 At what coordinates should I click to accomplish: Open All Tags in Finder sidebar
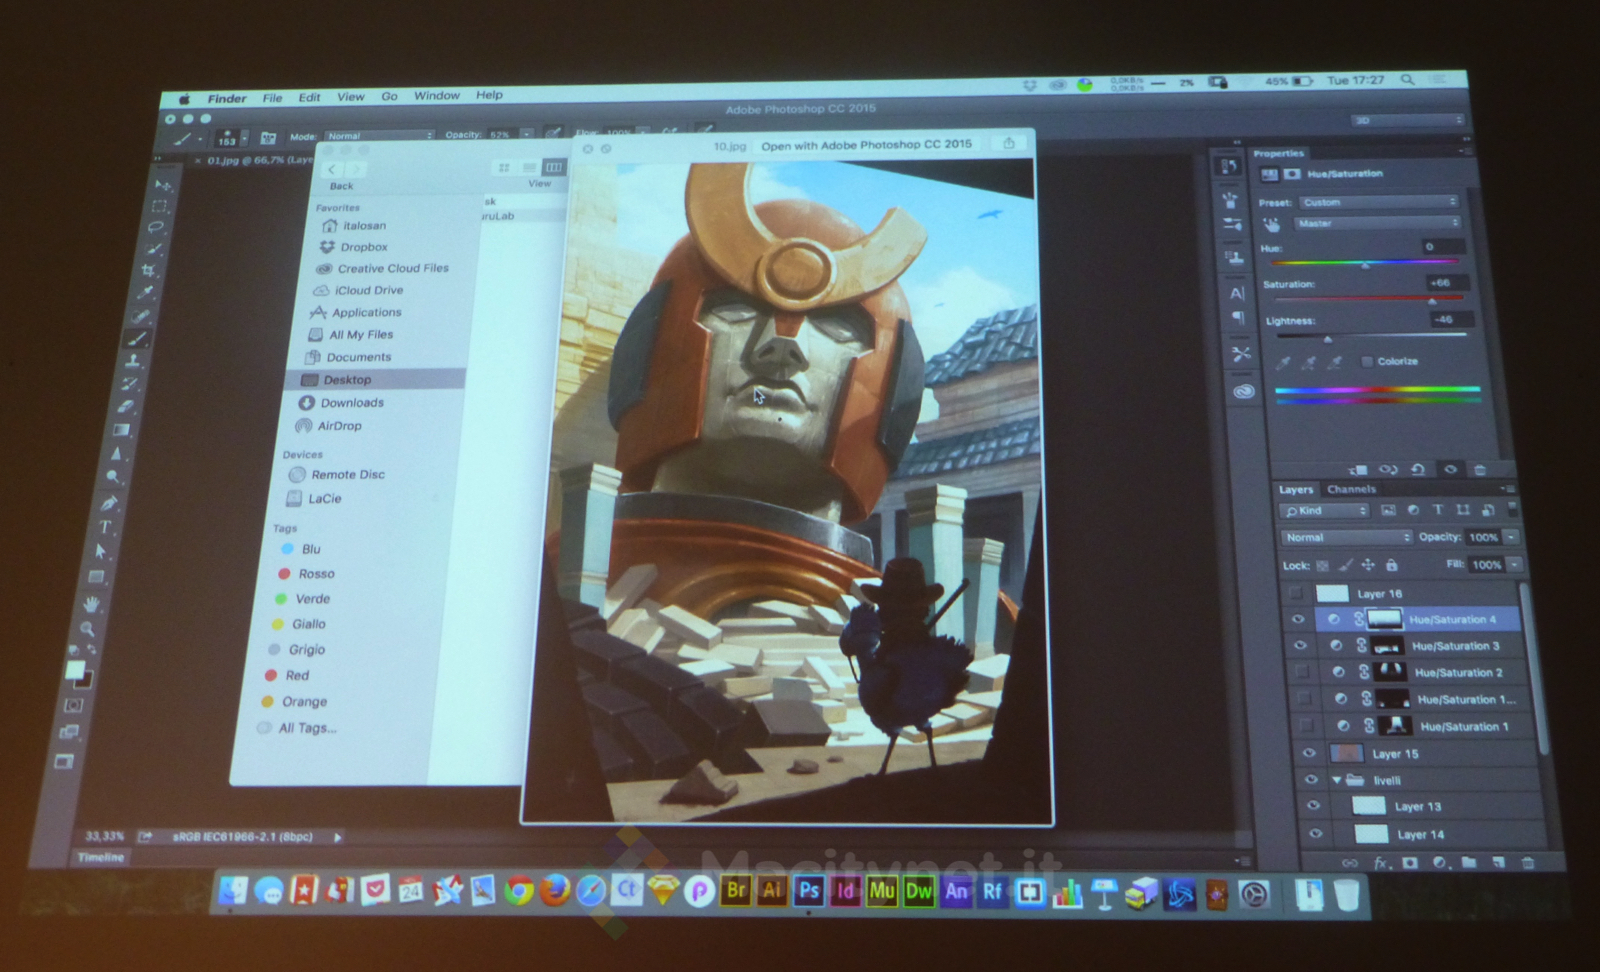point(307,728)
